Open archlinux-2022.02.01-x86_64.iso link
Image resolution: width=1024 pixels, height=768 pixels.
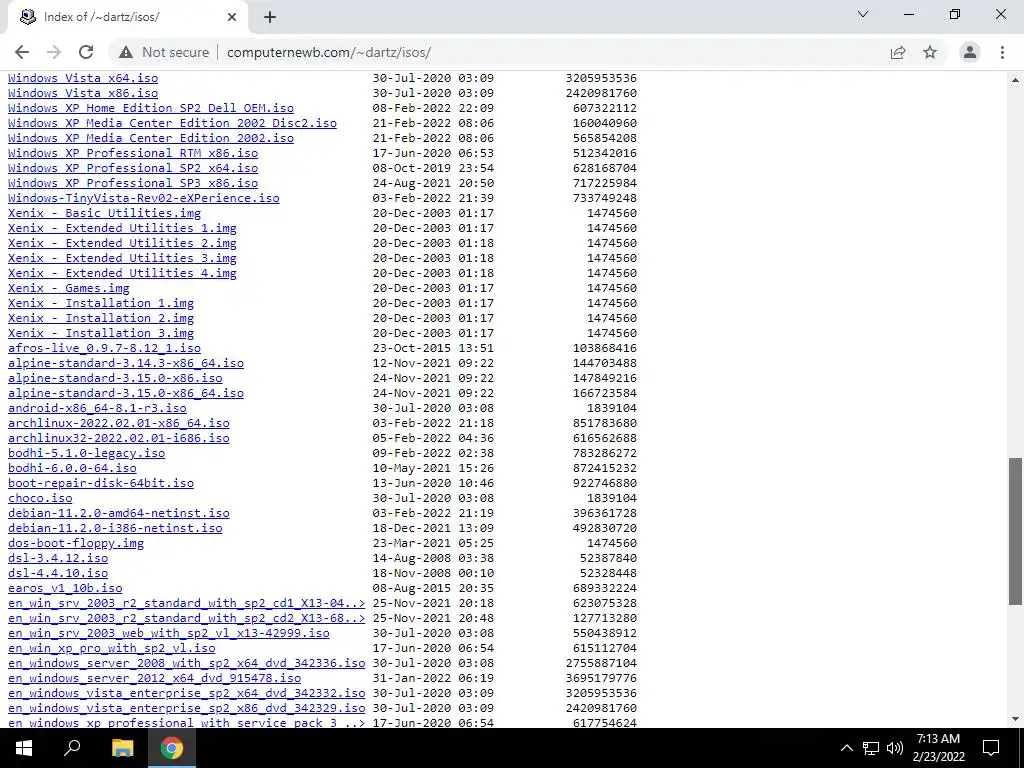(x=119, y=423)
